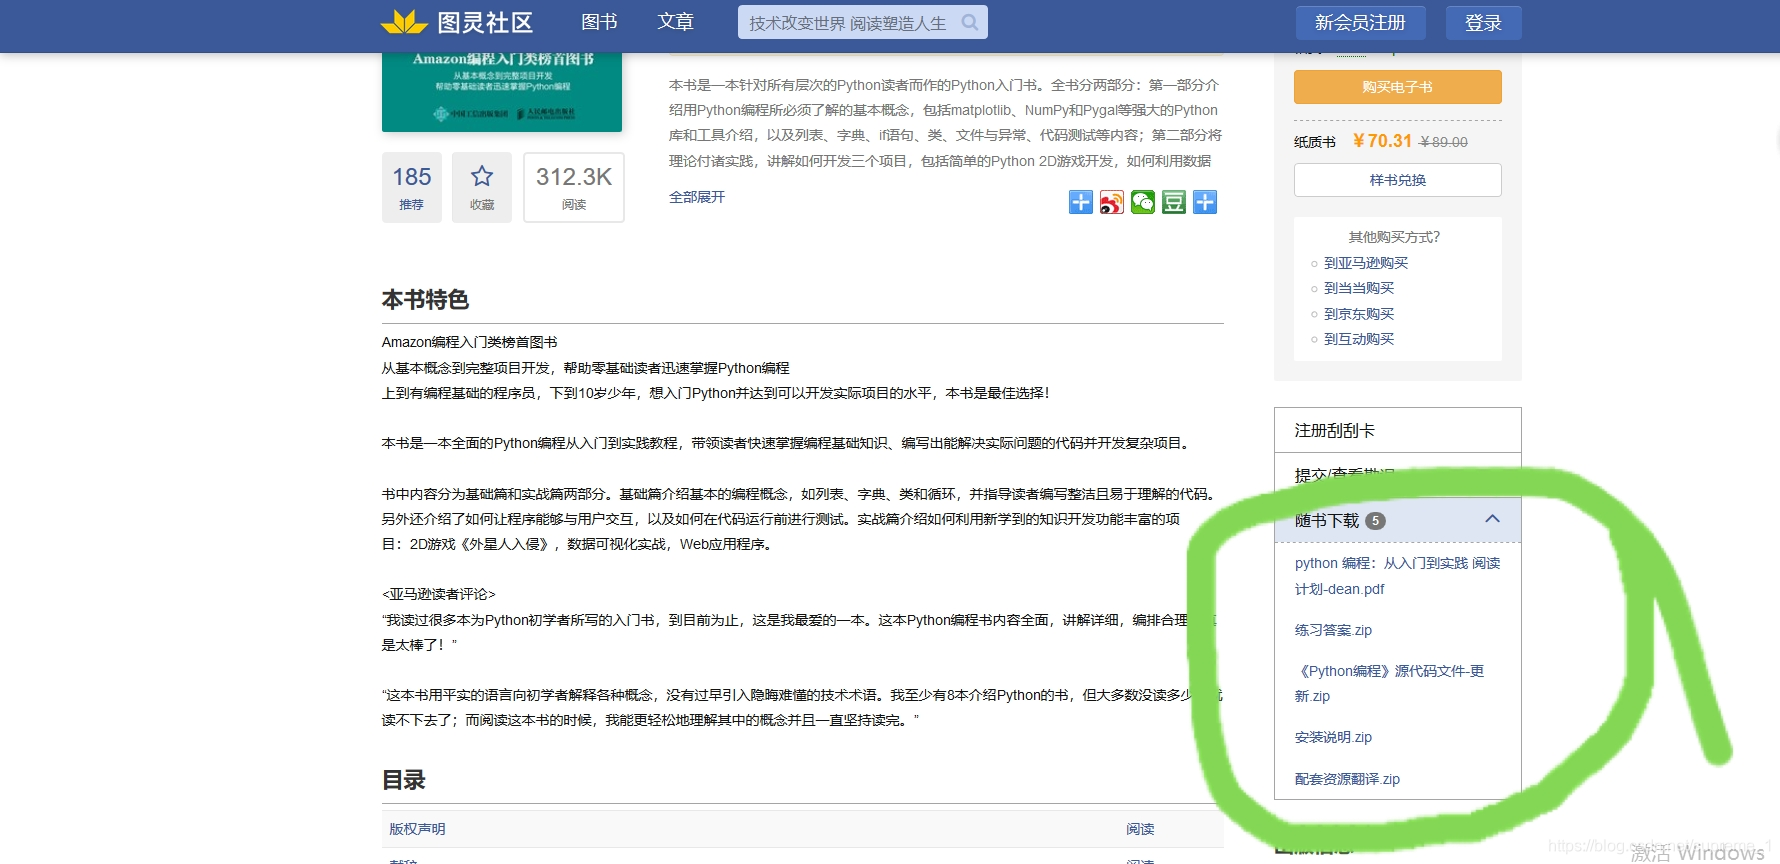Download 安装说明.zip
Screen dimensions: 1780x864
point(1333,737)
